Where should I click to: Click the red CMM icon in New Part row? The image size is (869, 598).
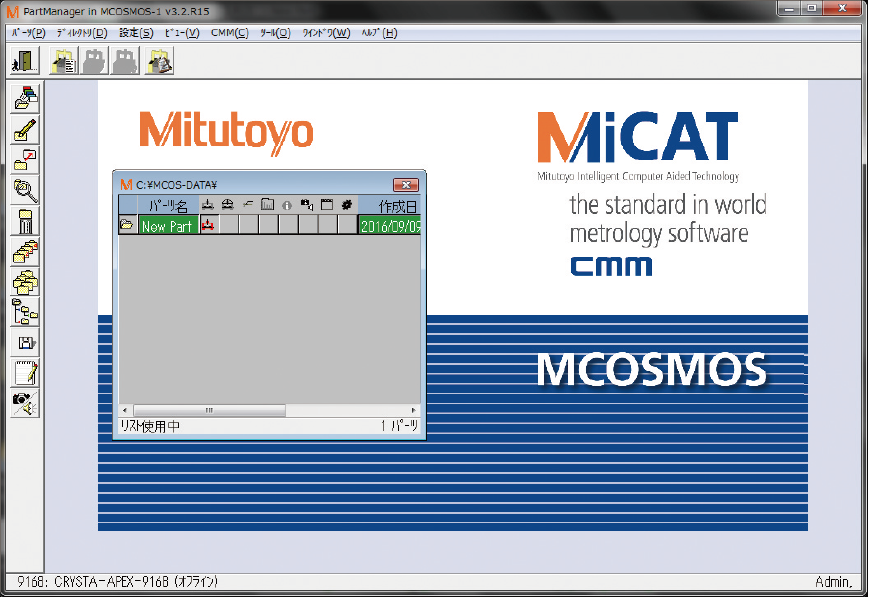(208, 225)
